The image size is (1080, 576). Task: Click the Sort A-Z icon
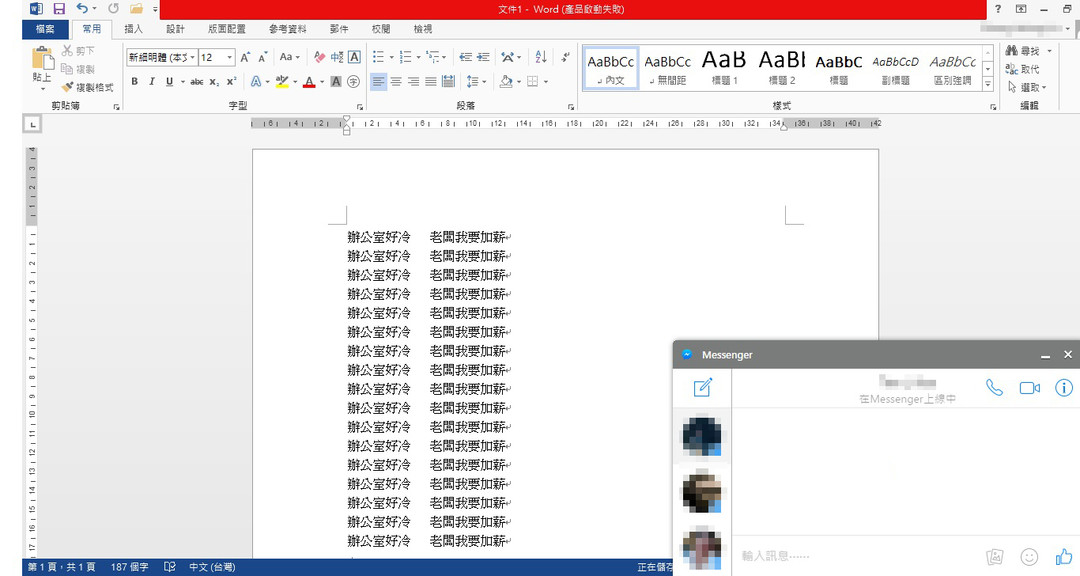[x=541, y=57]
